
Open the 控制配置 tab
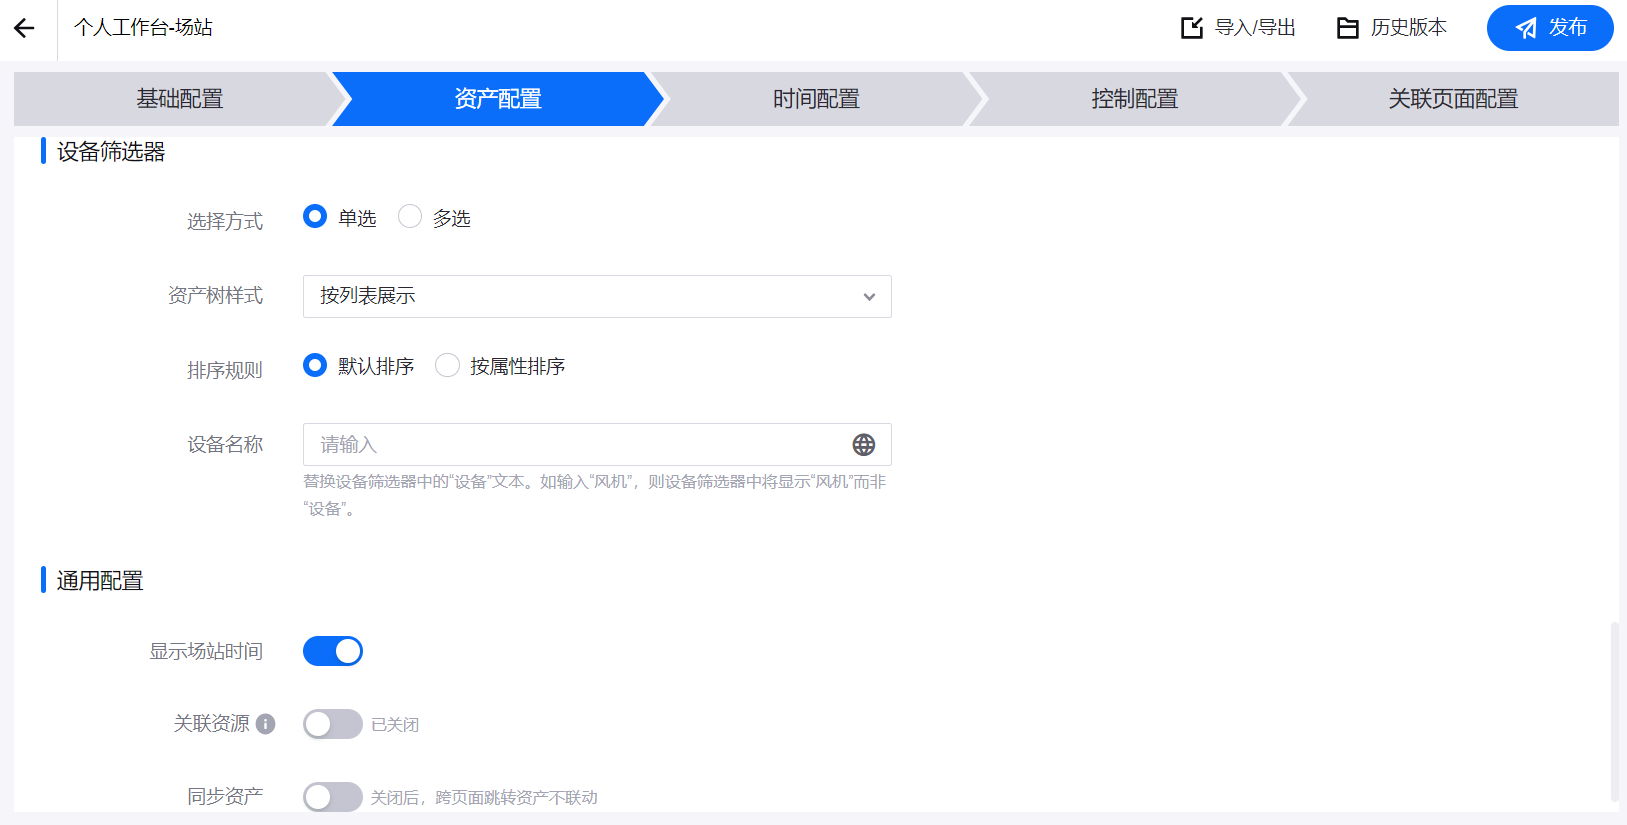(x=1134, y=99)
